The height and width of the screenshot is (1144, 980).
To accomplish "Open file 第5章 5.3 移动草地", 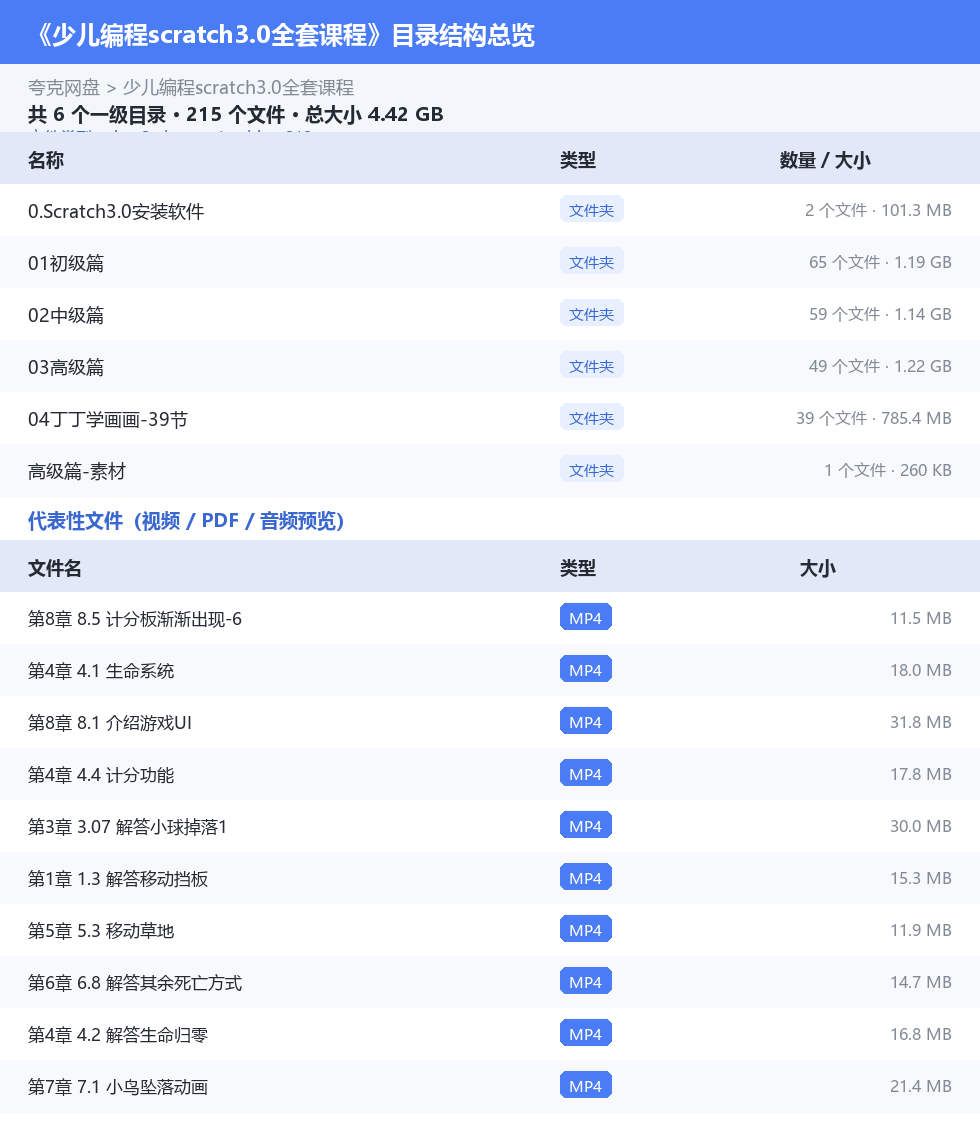I will 101,931.
